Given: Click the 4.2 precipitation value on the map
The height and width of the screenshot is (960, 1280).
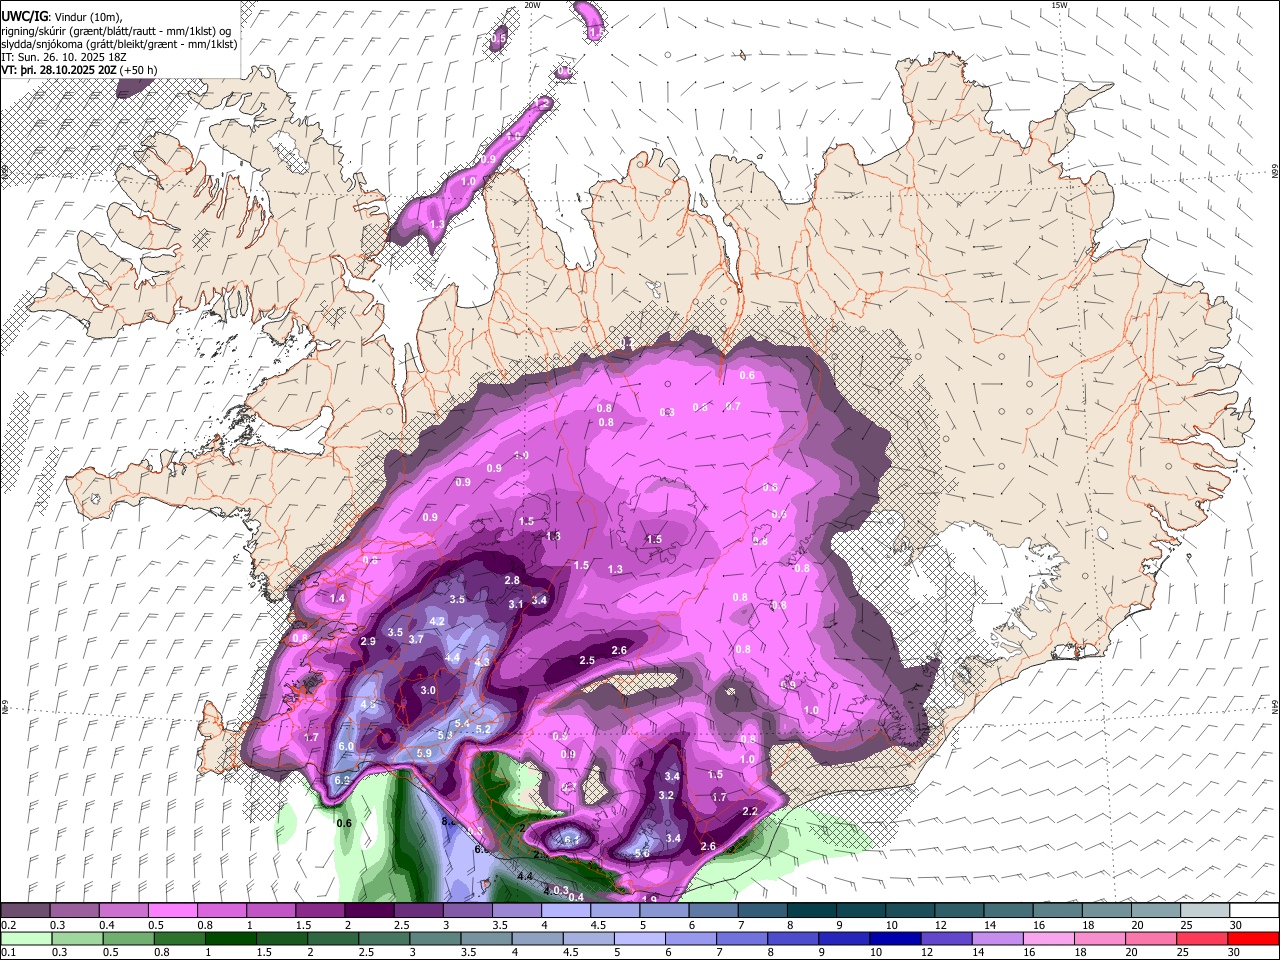Looking at the screenshot, I should tap(437, 621).
